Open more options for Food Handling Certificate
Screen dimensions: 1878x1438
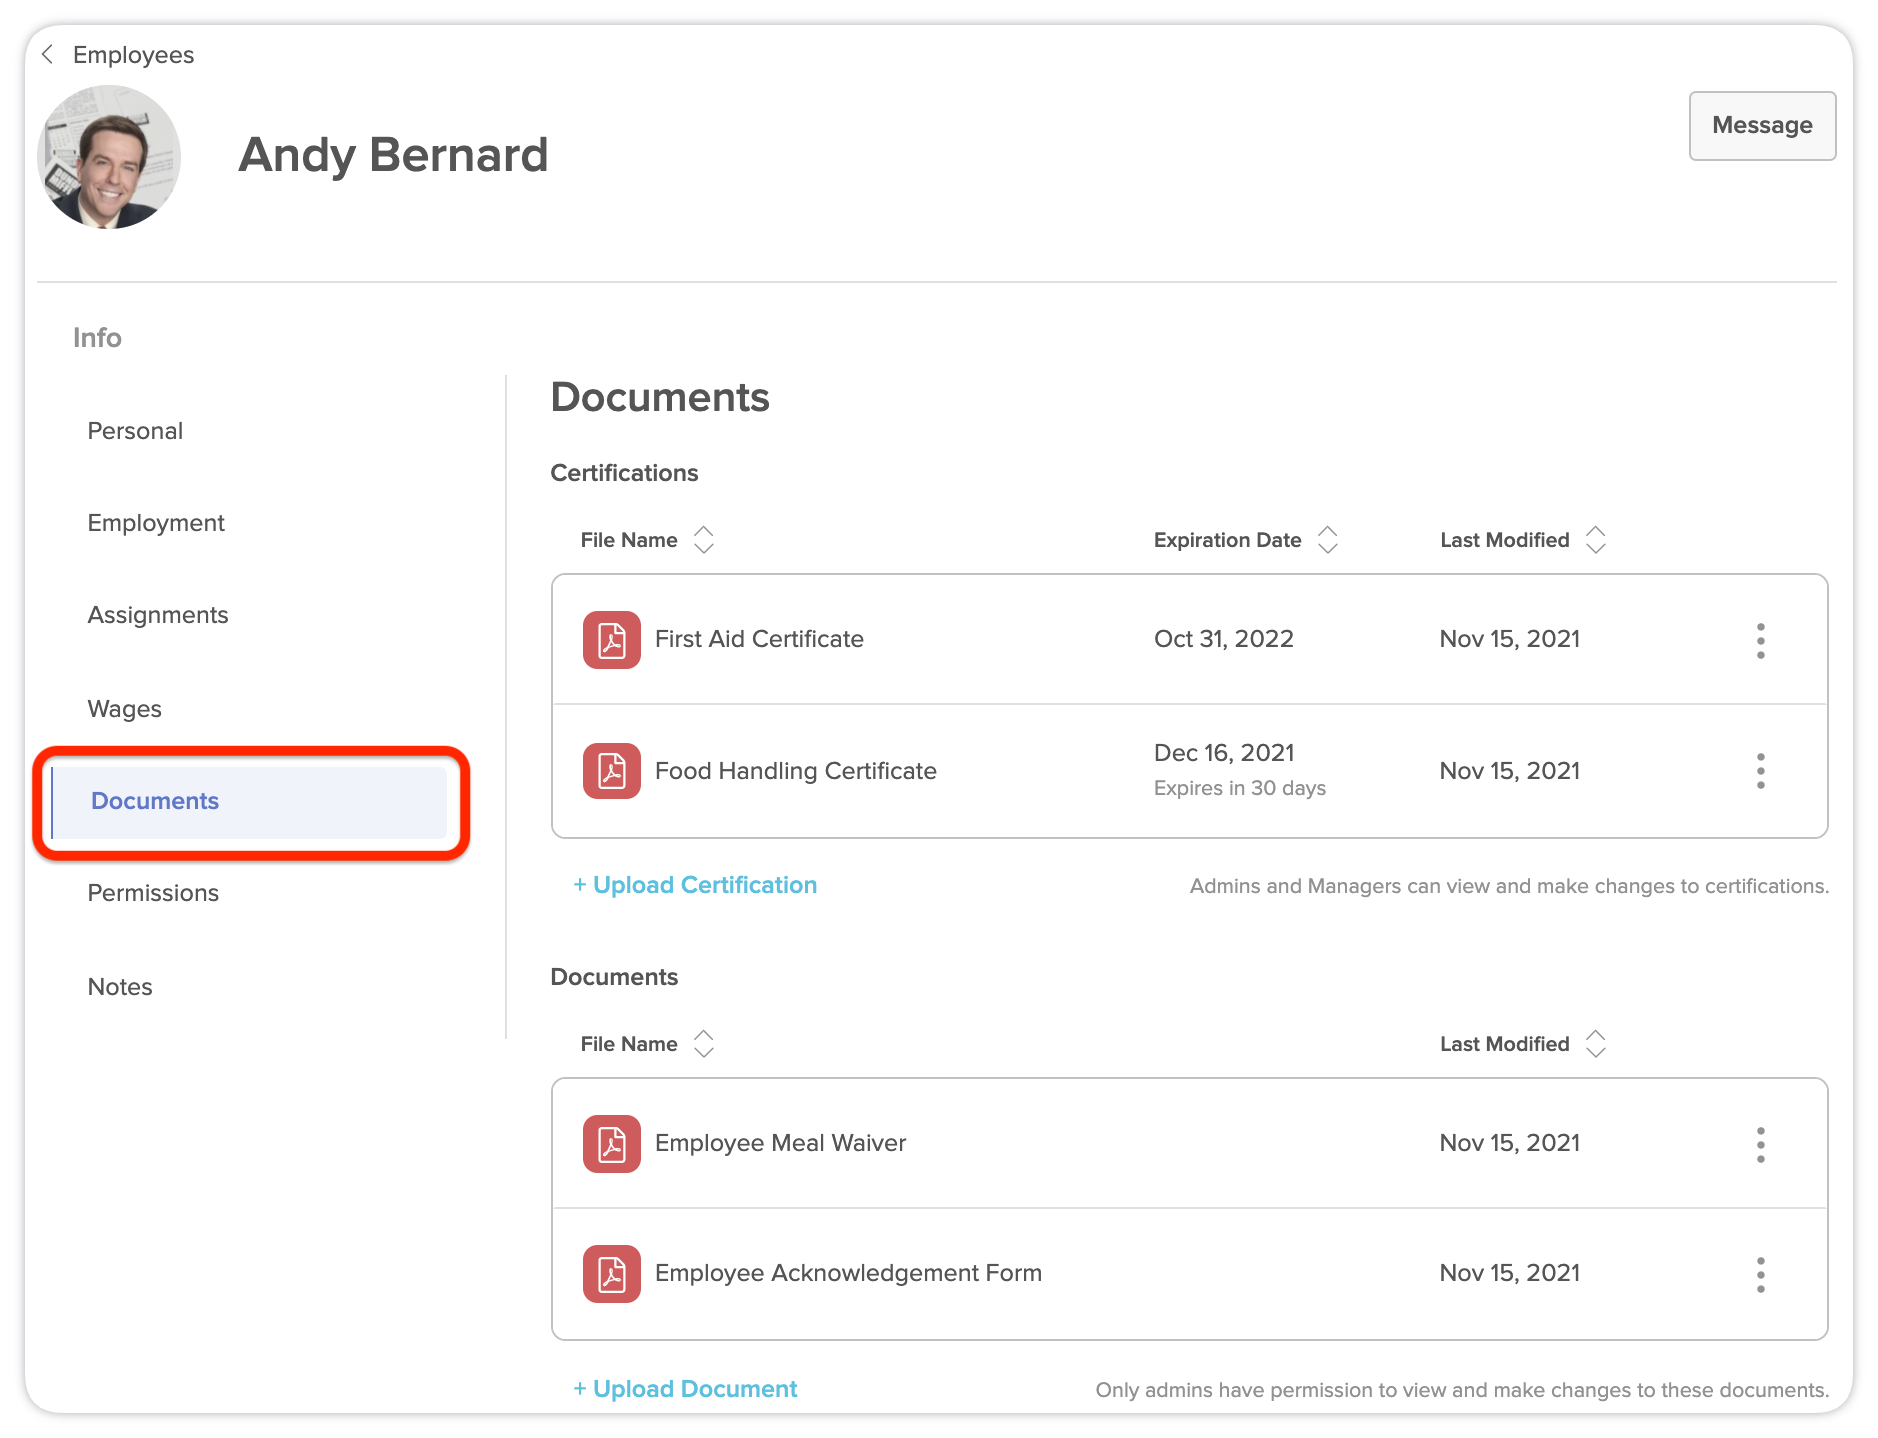[x=1760, y=771]
